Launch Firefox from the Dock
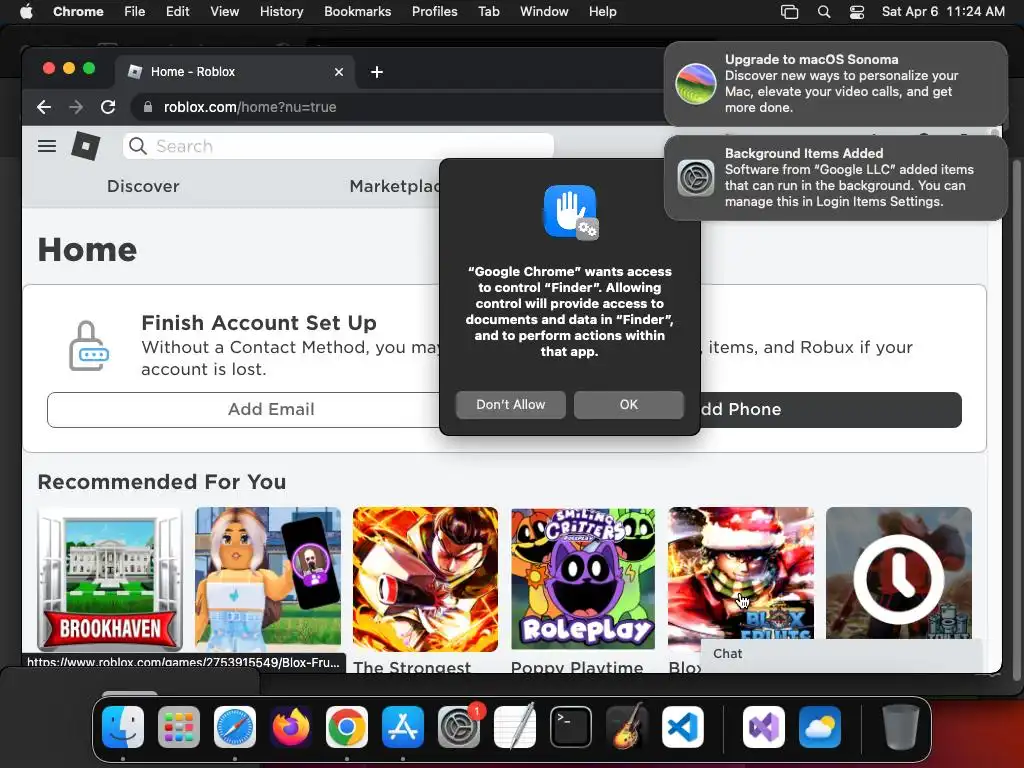The width and height of the screenshot is (1024, 768). [291, 727]
